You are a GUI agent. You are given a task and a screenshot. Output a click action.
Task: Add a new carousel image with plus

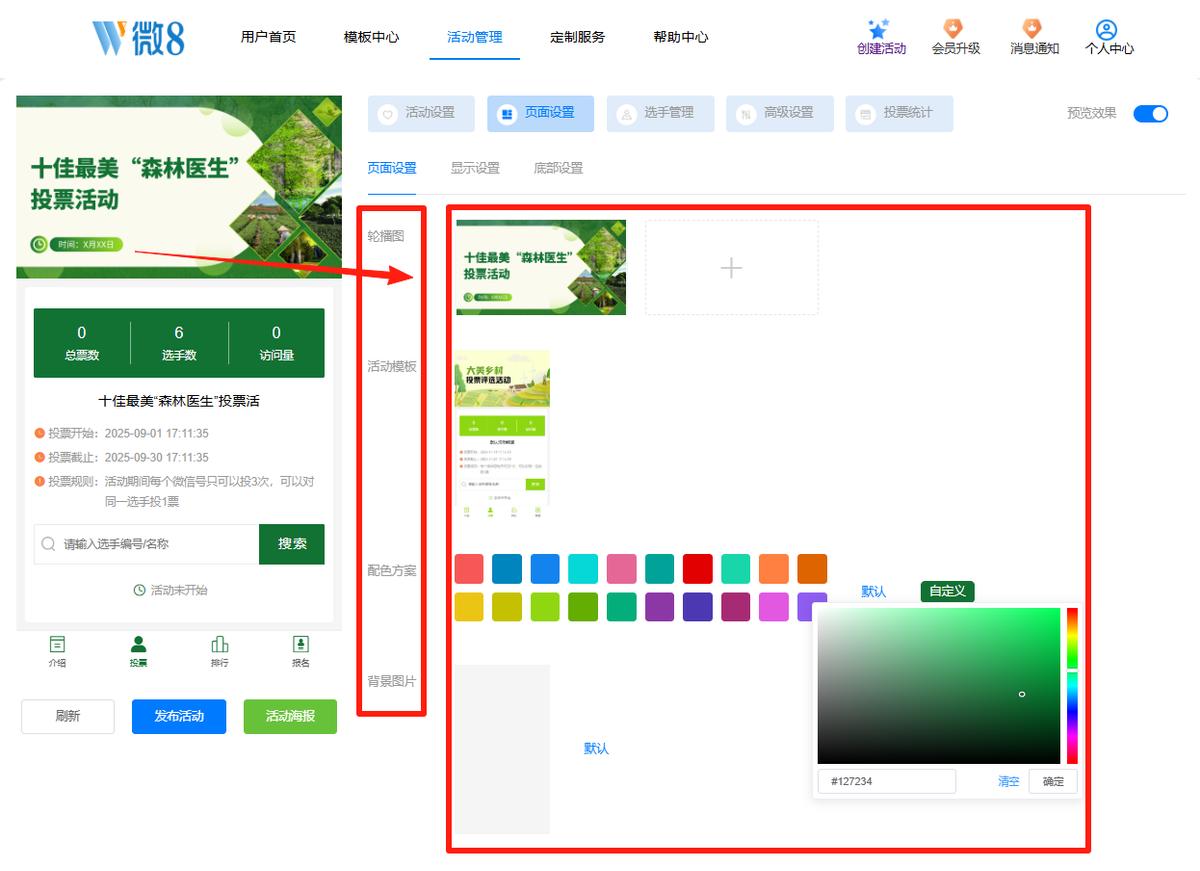tap(732, 268)
